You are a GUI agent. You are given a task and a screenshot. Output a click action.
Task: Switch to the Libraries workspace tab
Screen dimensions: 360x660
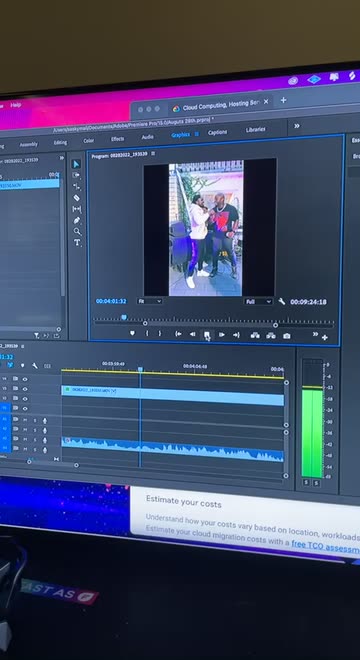[256, 130]
